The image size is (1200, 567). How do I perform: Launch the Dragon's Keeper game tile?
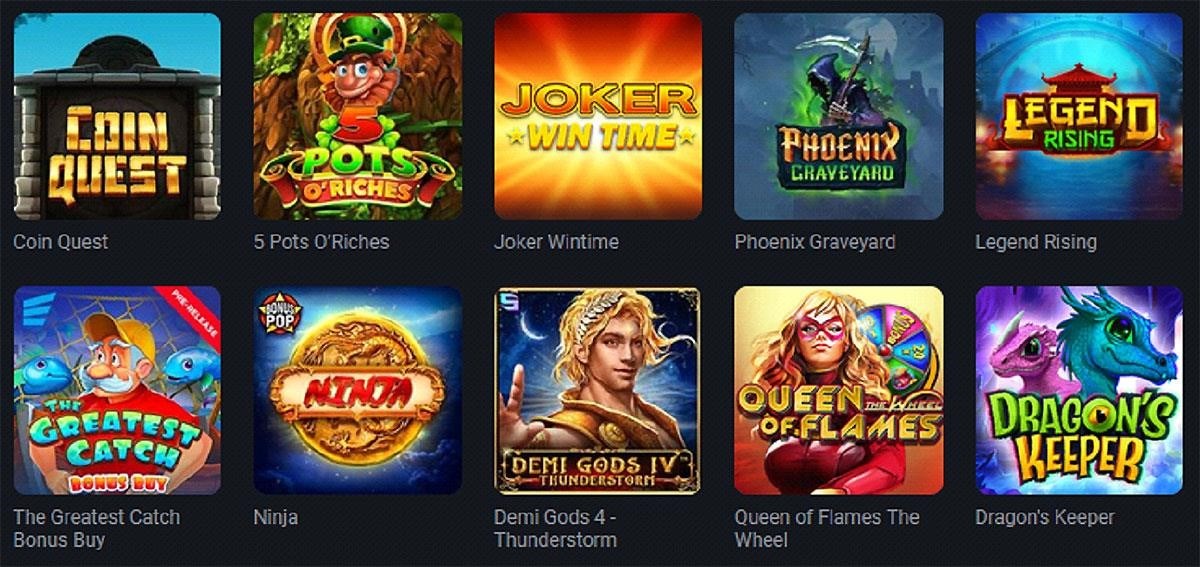coord(1079,390)
